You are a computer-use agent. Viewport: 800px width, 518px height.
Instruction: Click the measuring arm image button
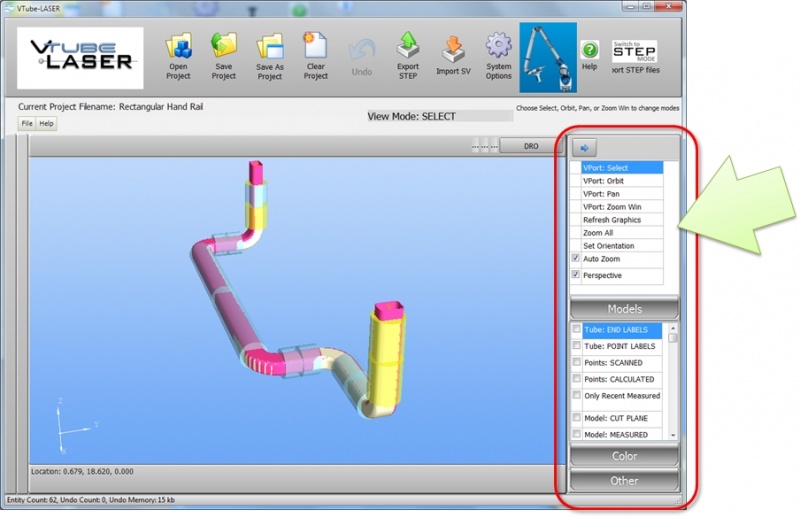click(x=548, y=58)
